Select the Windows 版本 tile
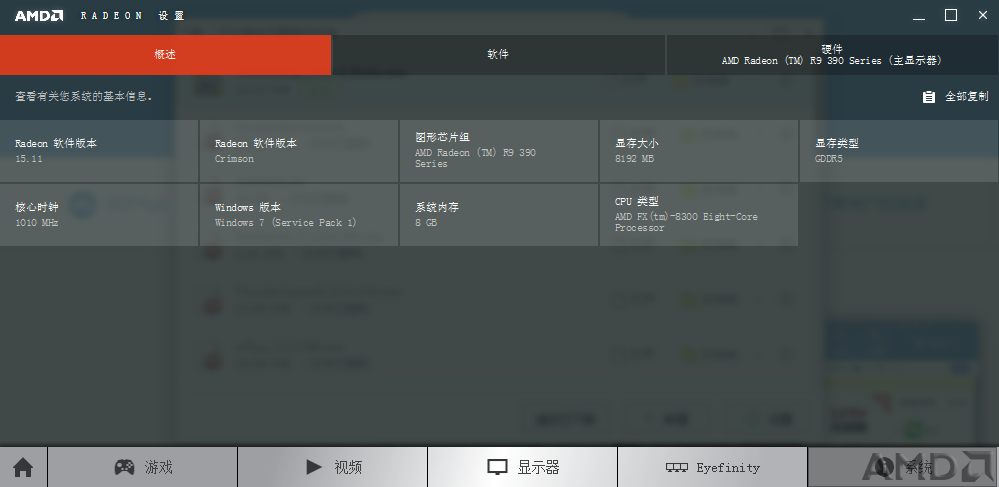The width and height of the screenshot is (999, 487). 299,215
